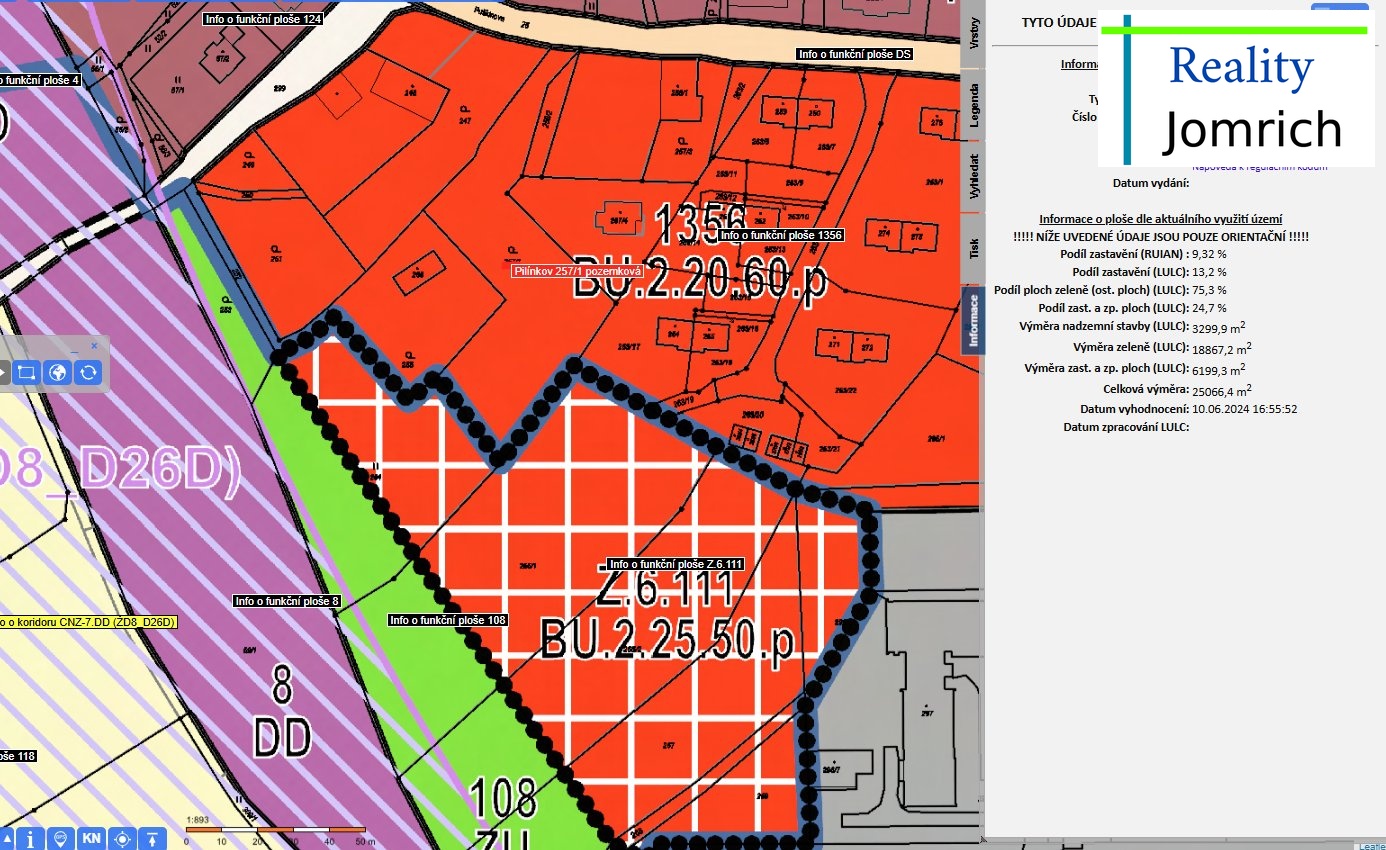This screenshot has width=1386, height=850.
Task: Open the Legenda side tab
Action: 974,107
